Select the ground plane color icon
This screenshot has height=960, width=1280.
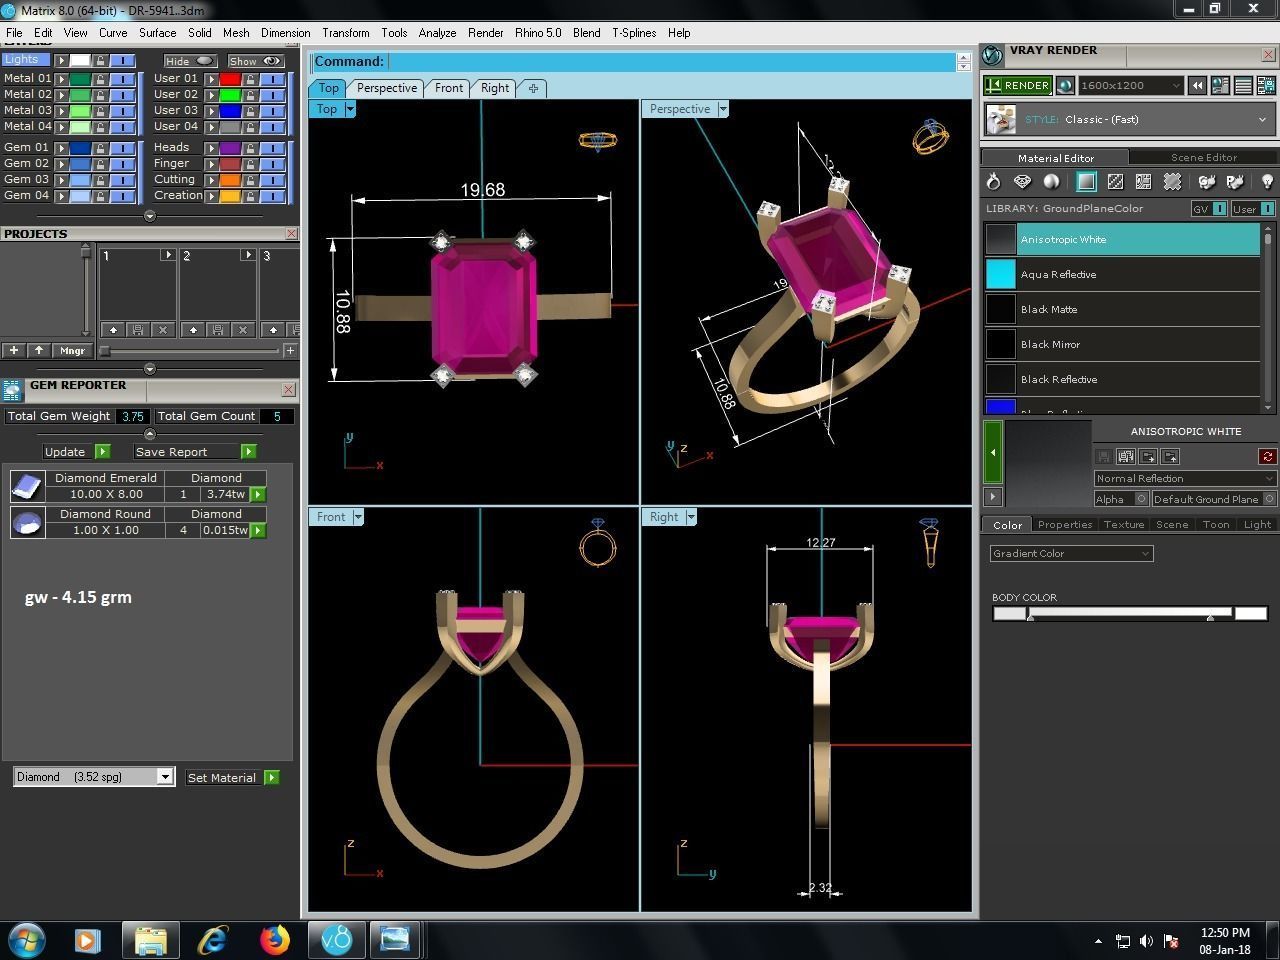(1086, 182)
